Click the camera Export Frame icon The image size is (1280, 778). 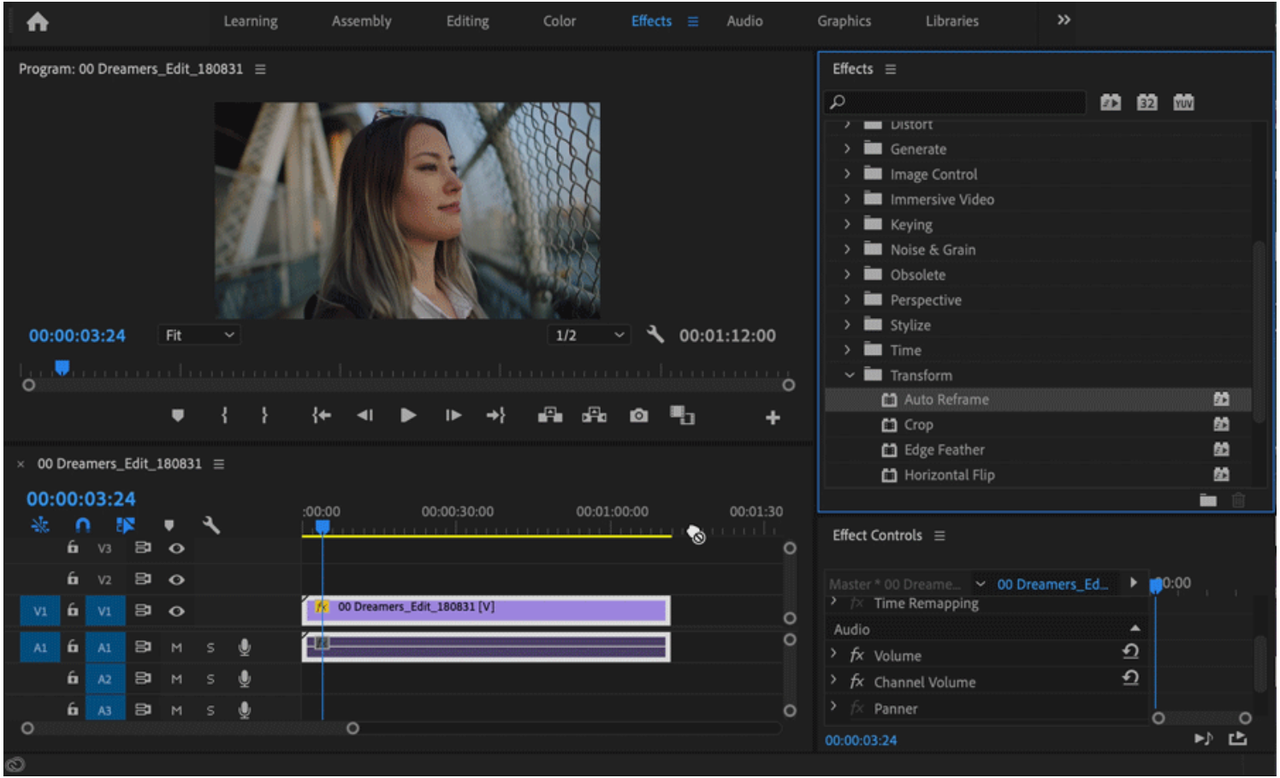638,415
